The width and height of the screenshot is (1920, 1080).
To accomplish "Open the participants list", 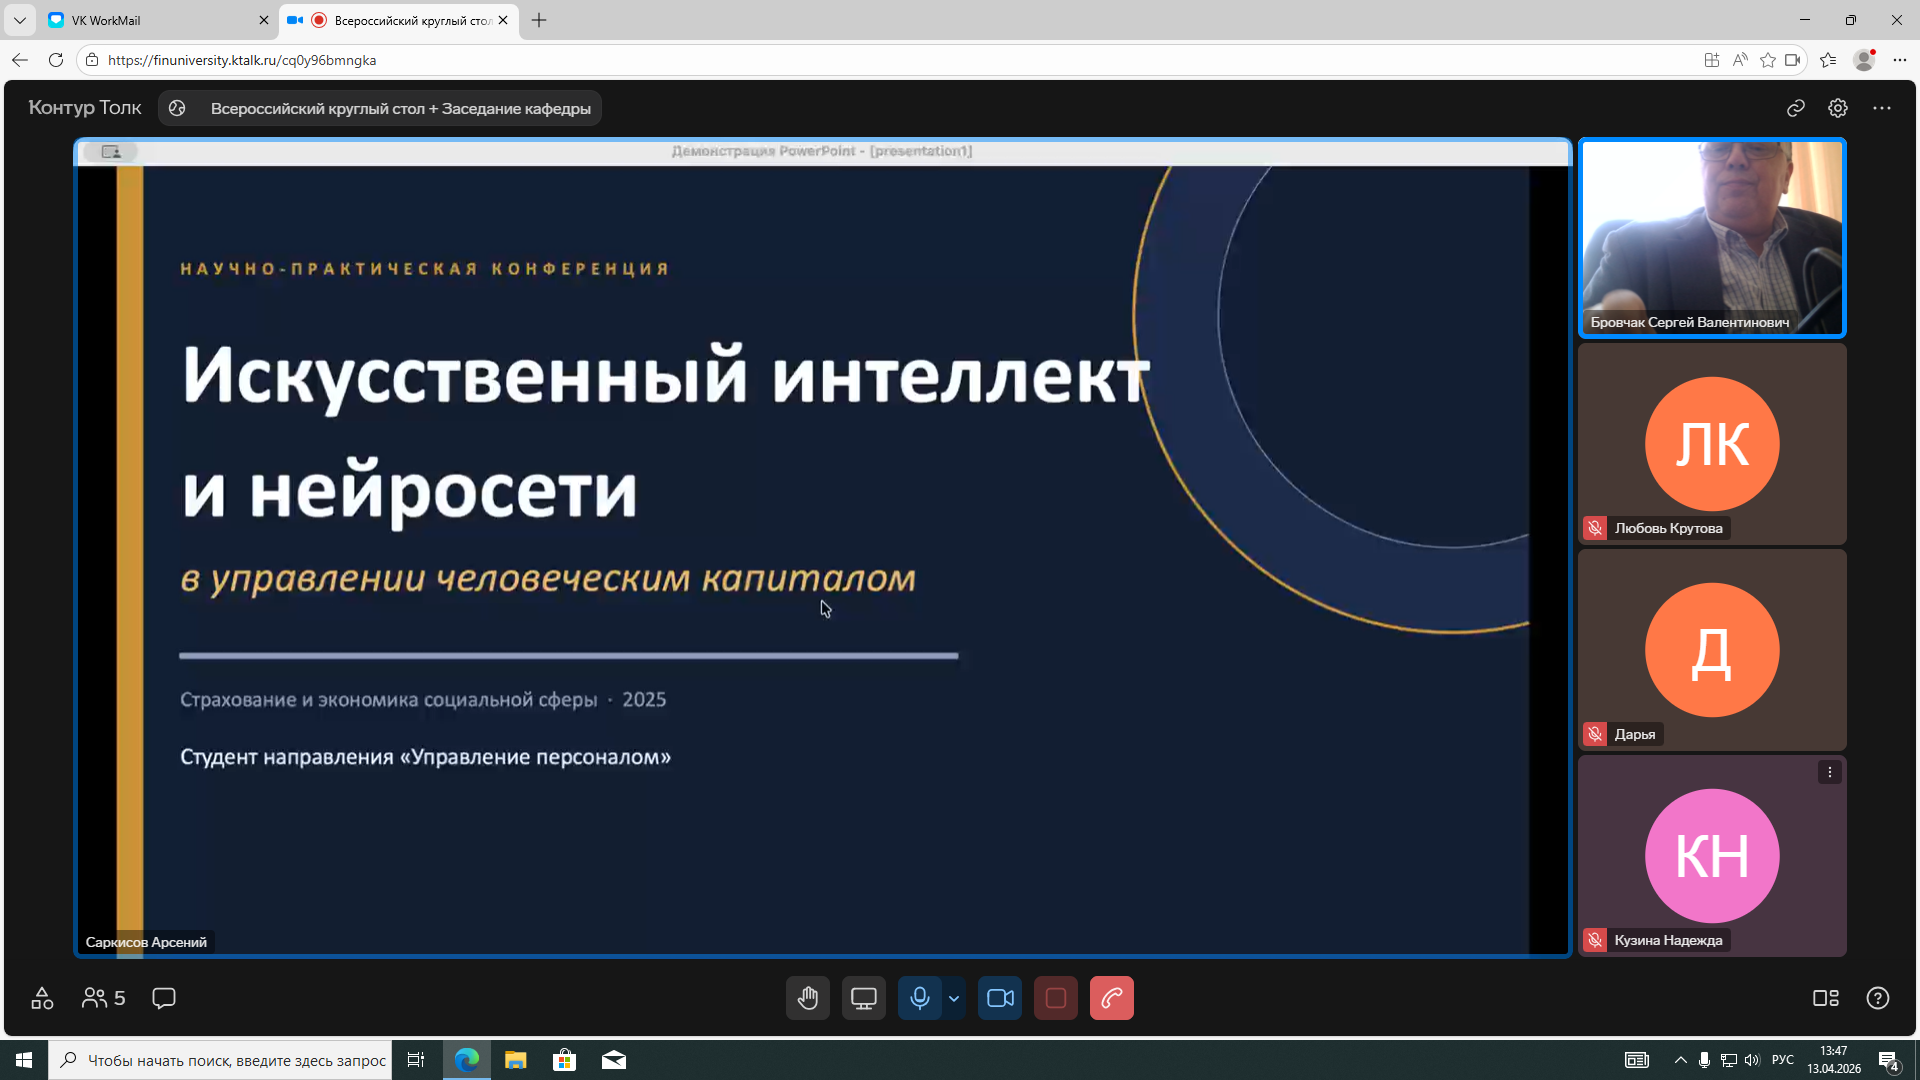I will pyautogui.click(x=101, y=998).
